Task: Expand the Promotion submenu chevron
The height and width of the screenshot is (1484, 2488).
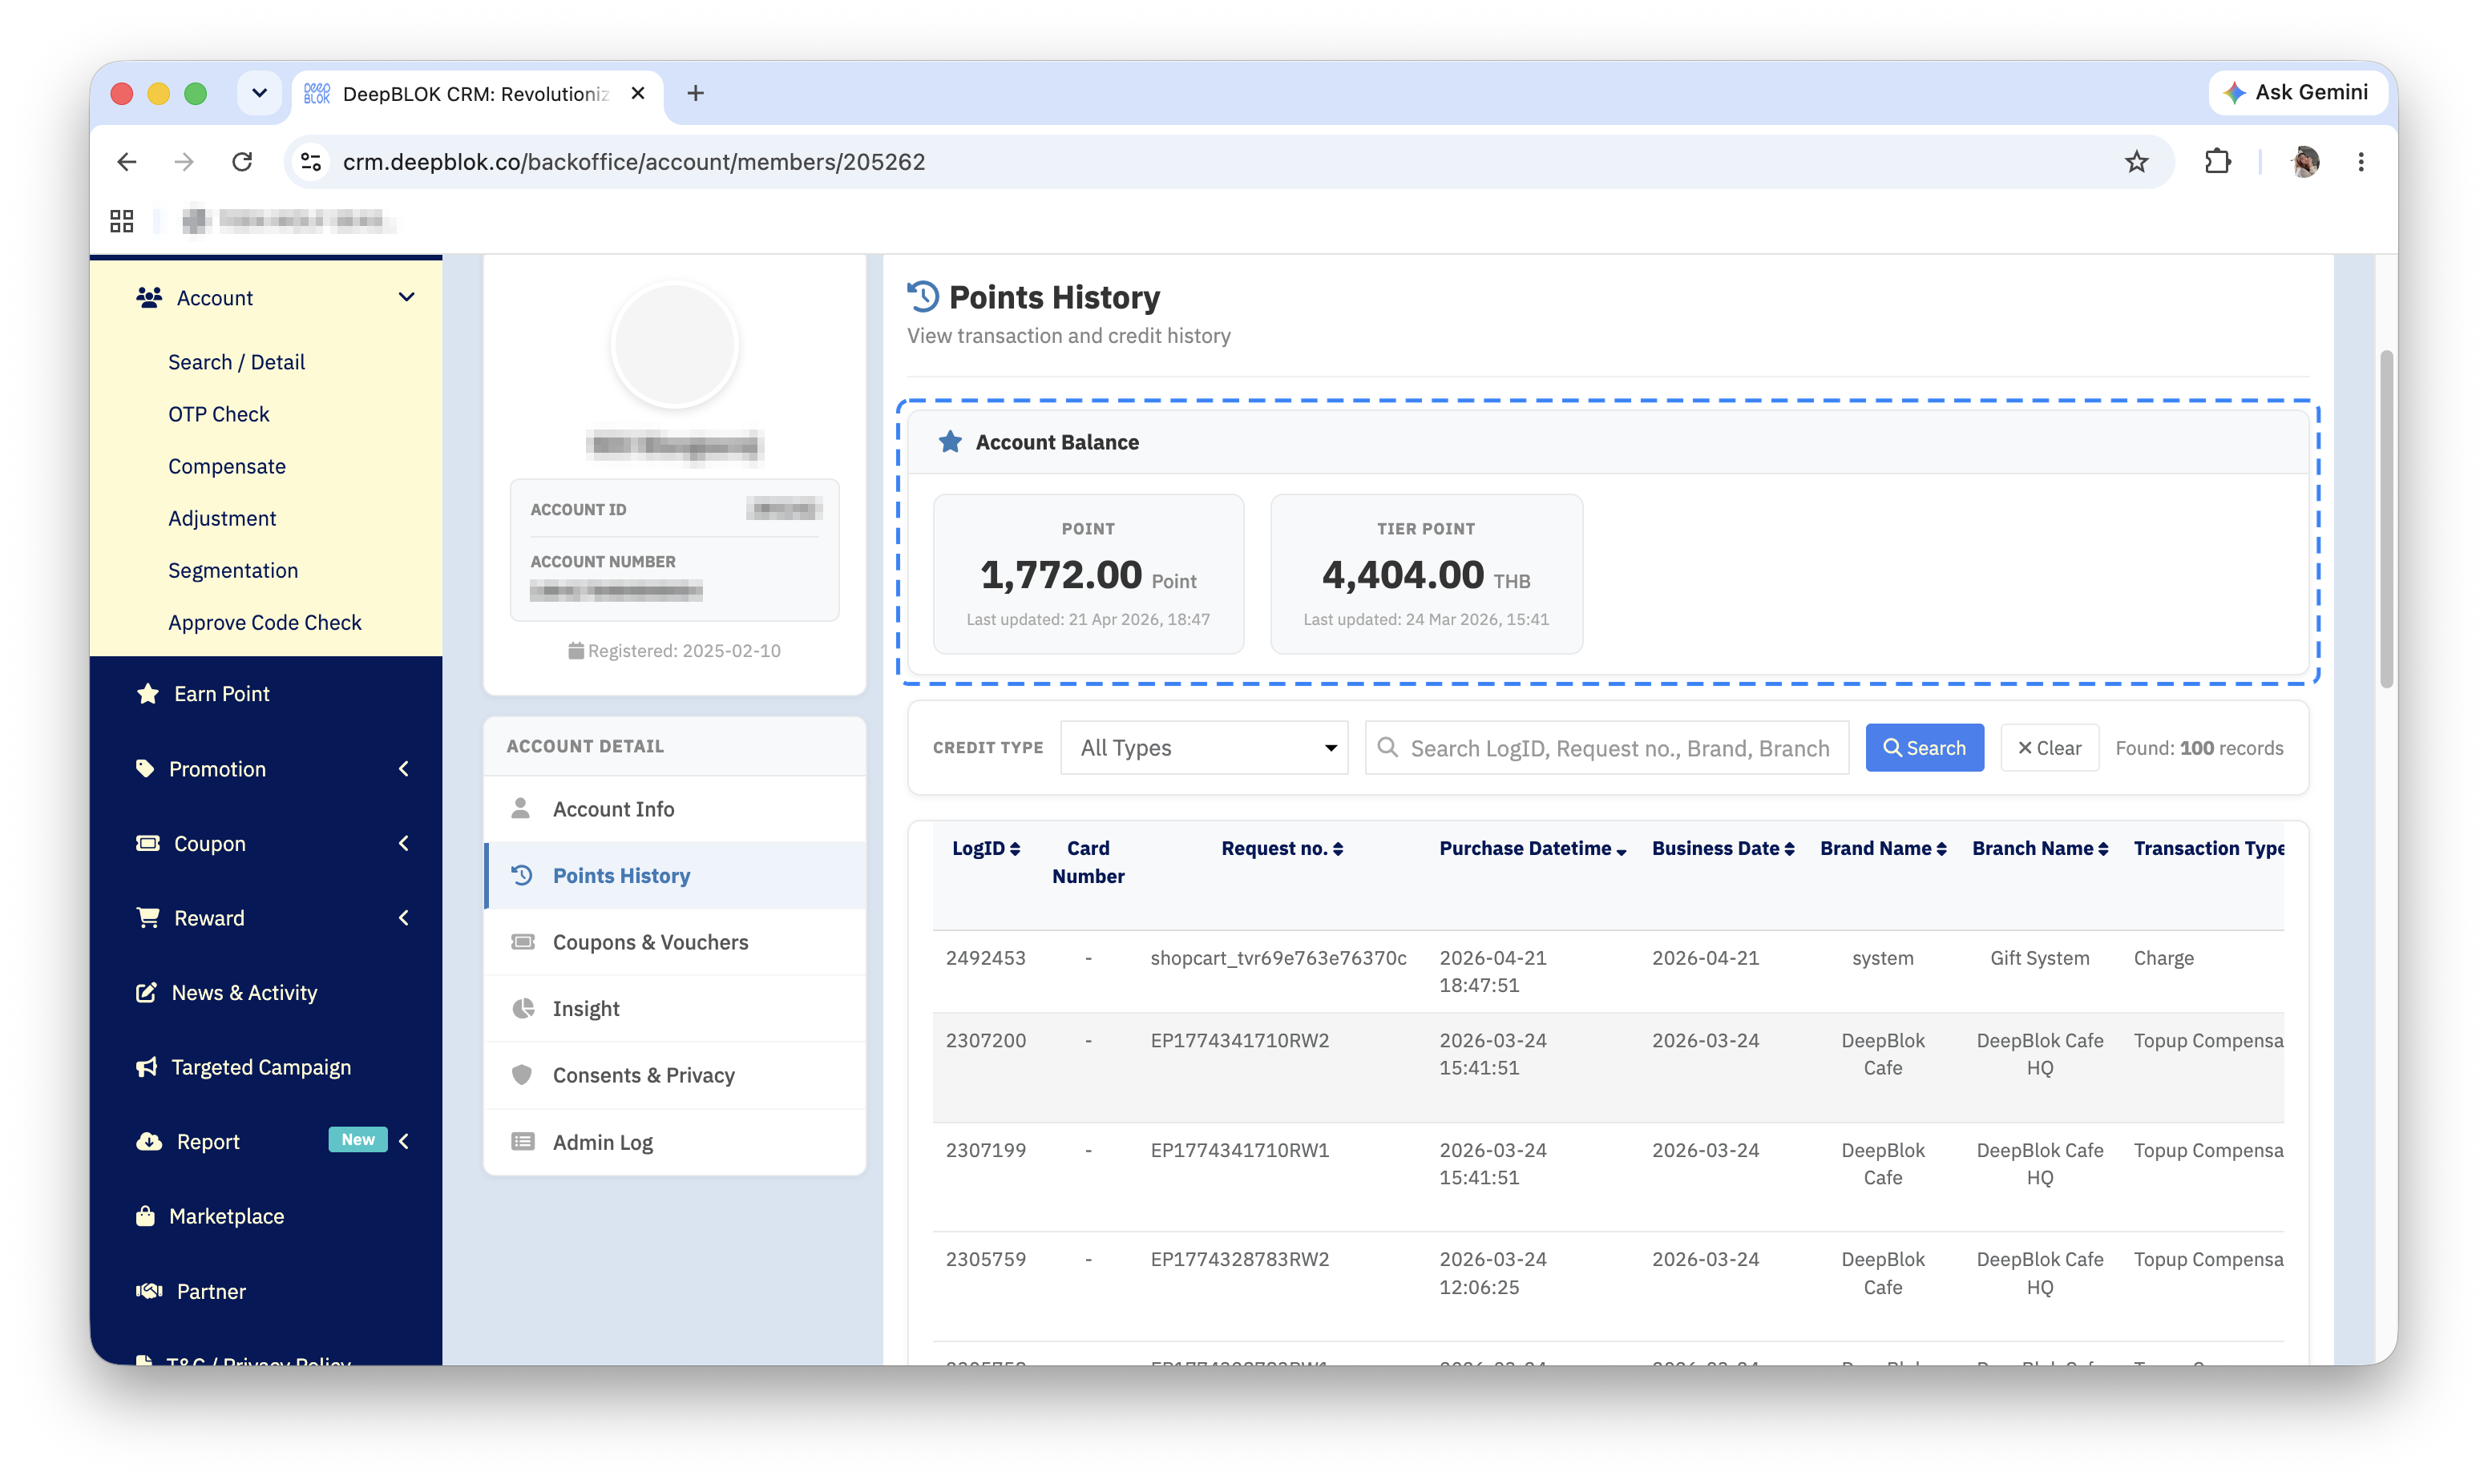Action: click(x=404, y=768)
